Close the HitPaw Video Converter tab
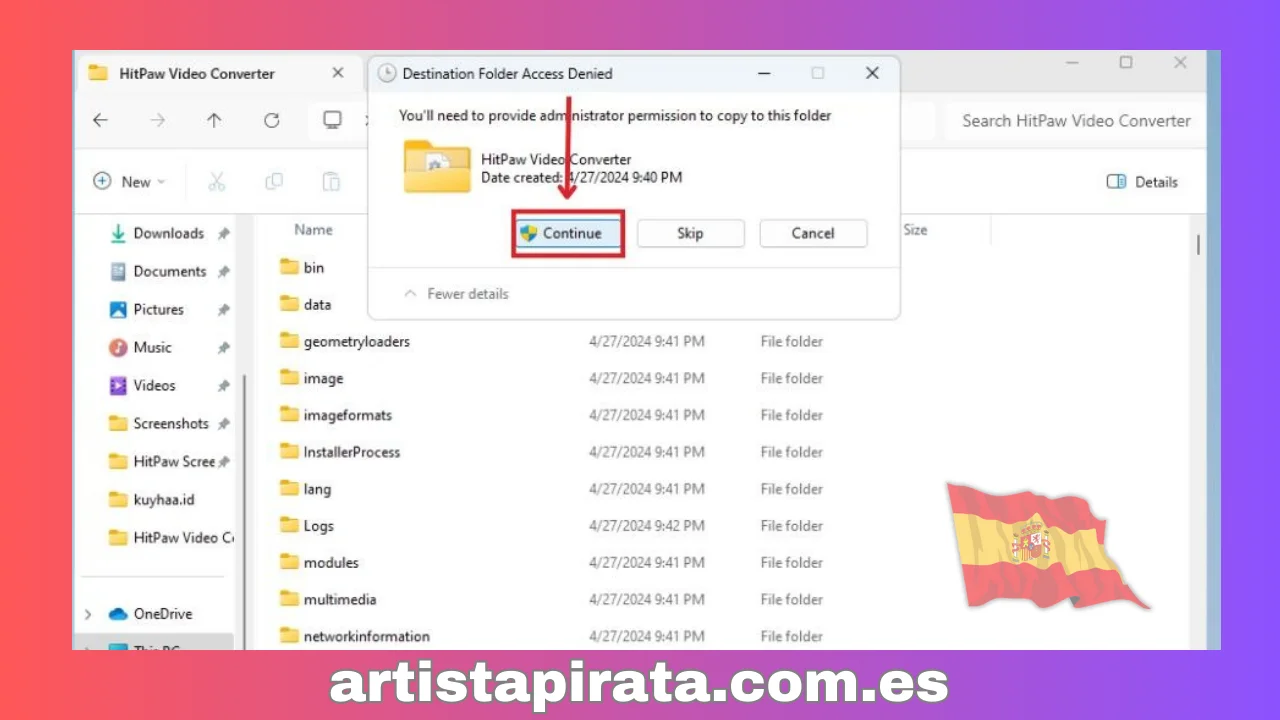 coord(338,73)
